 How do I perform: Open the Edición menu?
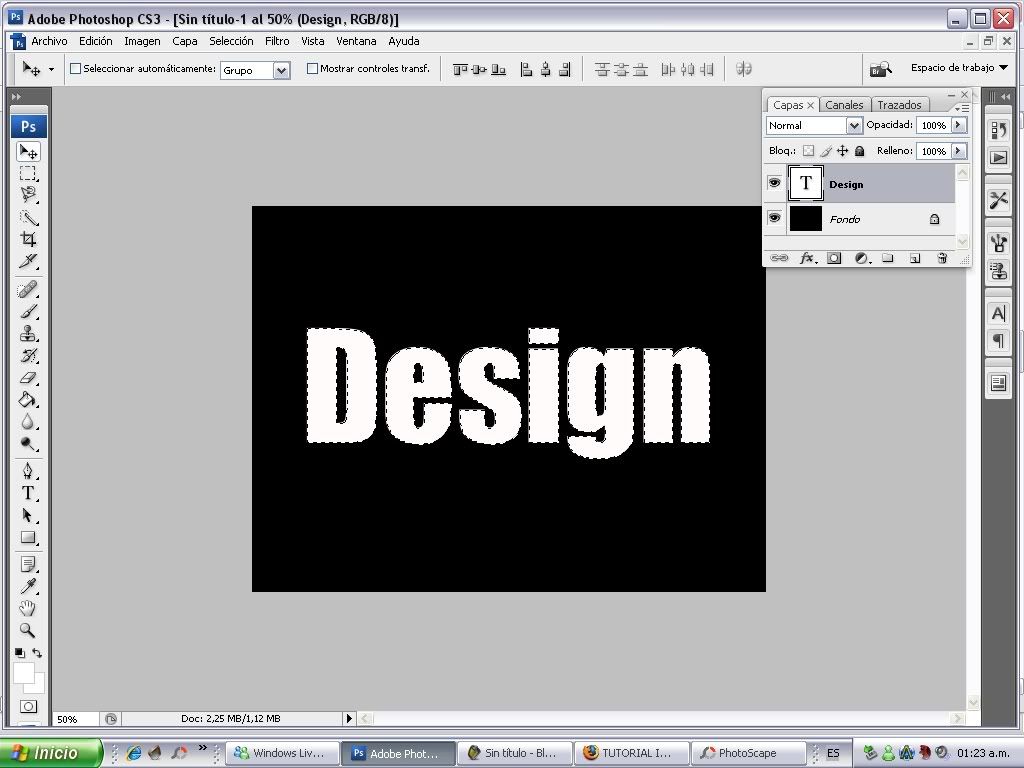(95, 40)
